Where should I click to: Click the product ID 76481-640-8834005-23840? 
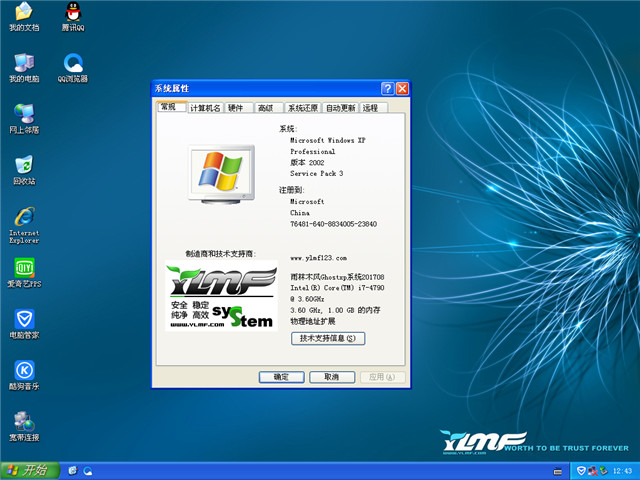333,224
